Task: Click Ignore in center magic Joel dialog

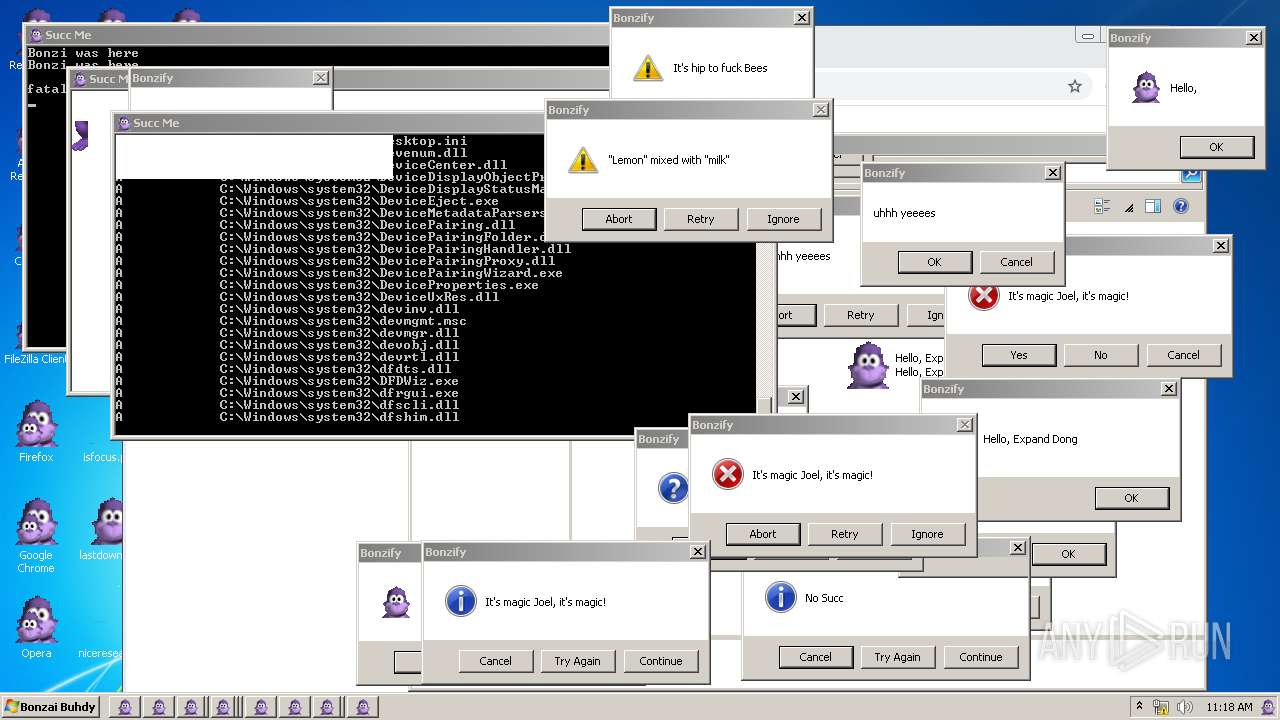Action: (927, 534)
